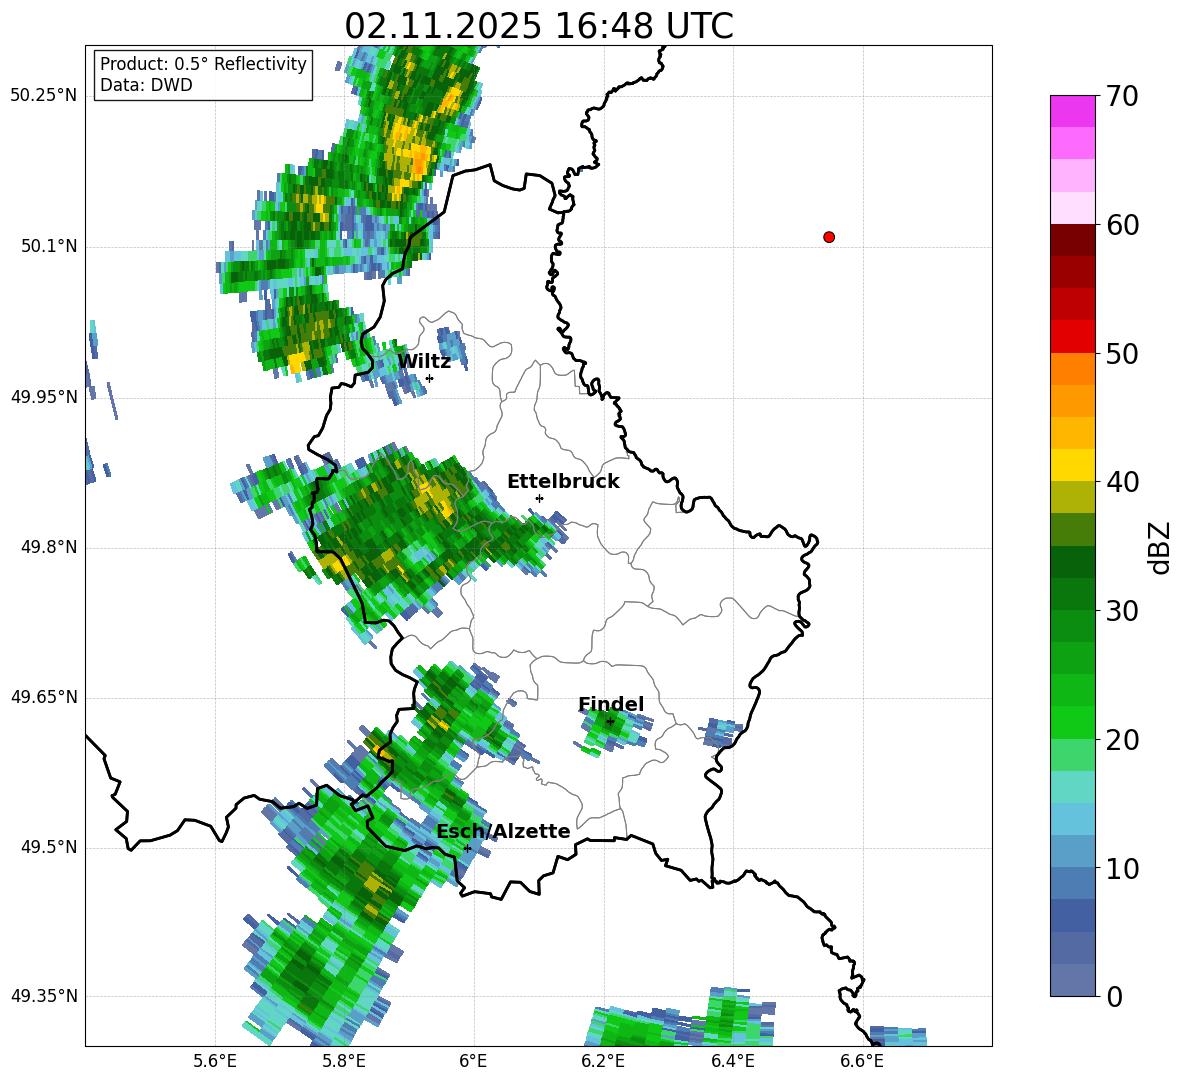Click the red dot marker on the map
The image size is (1184, 1081).
pos(829,237)
